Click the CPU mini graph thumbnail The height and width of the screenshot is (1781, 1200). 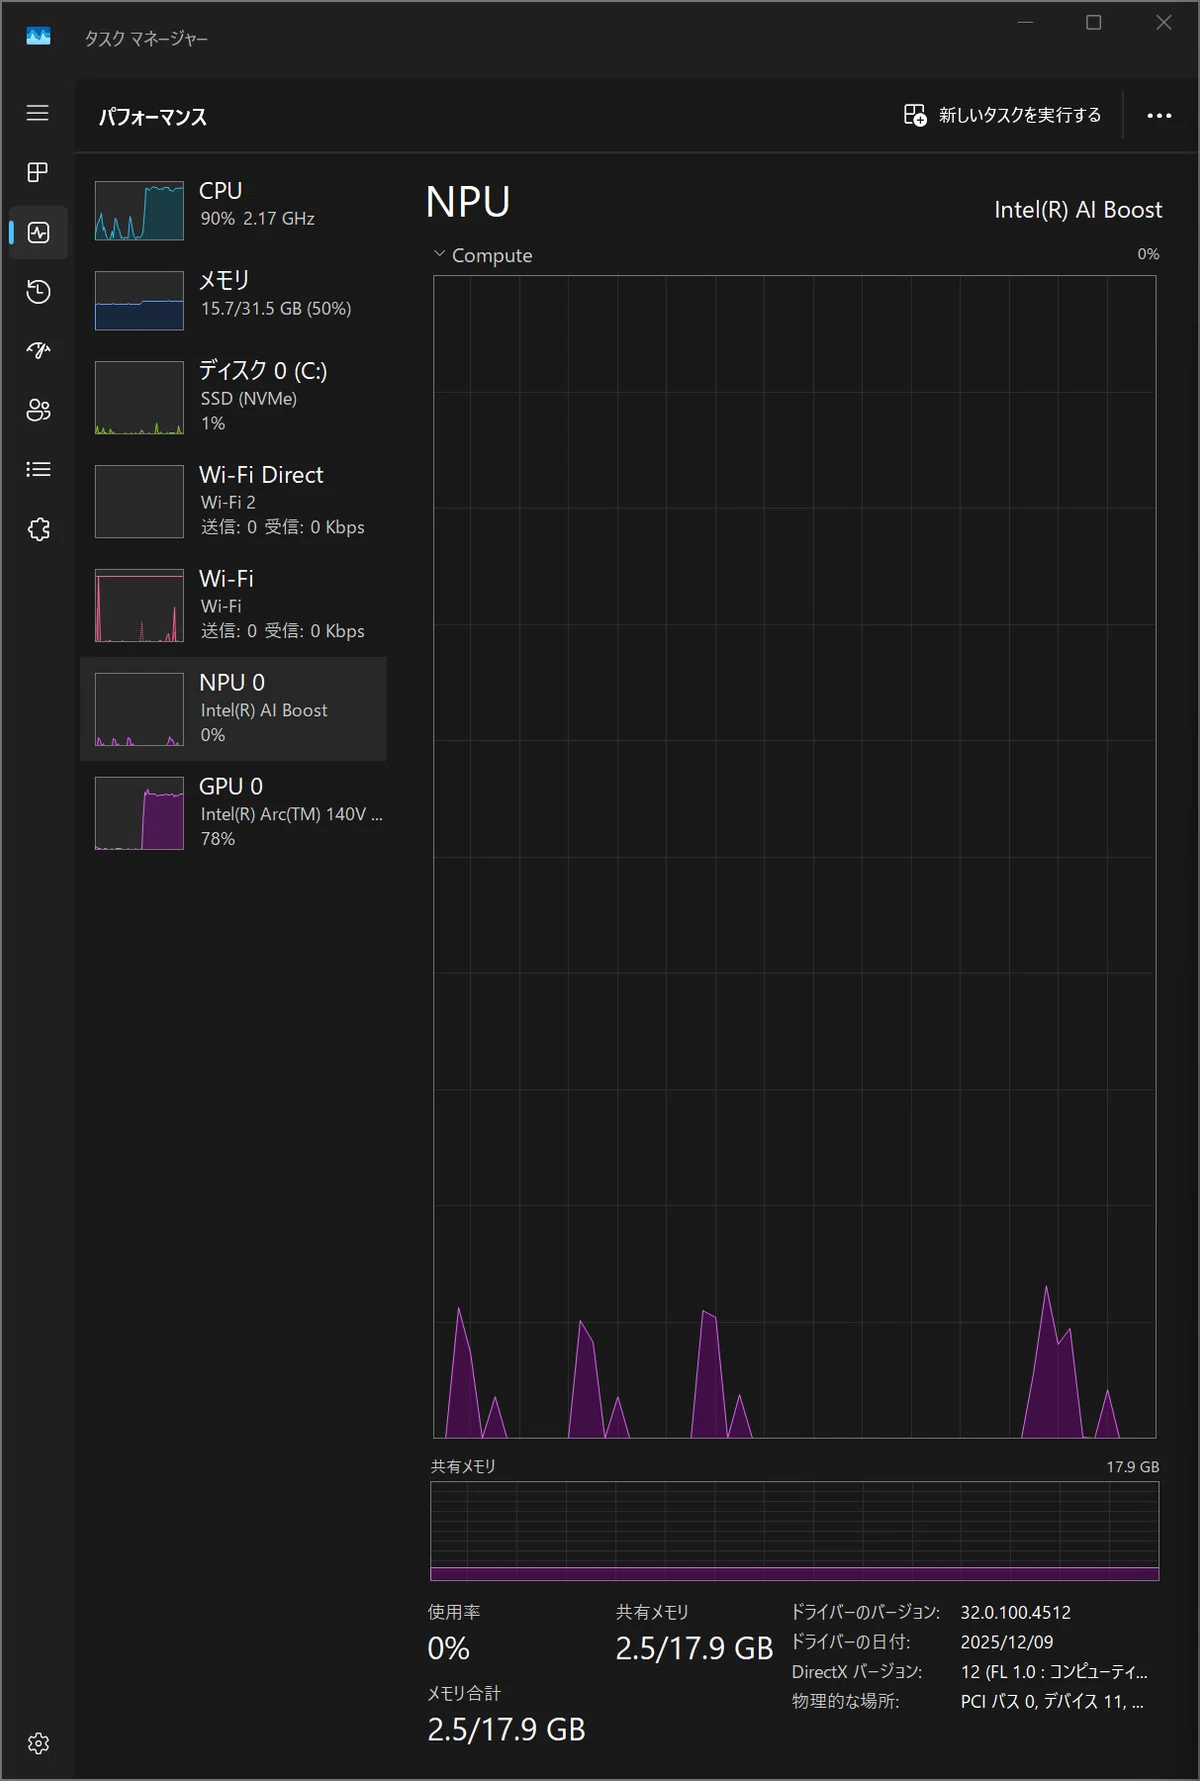(139, 210)
